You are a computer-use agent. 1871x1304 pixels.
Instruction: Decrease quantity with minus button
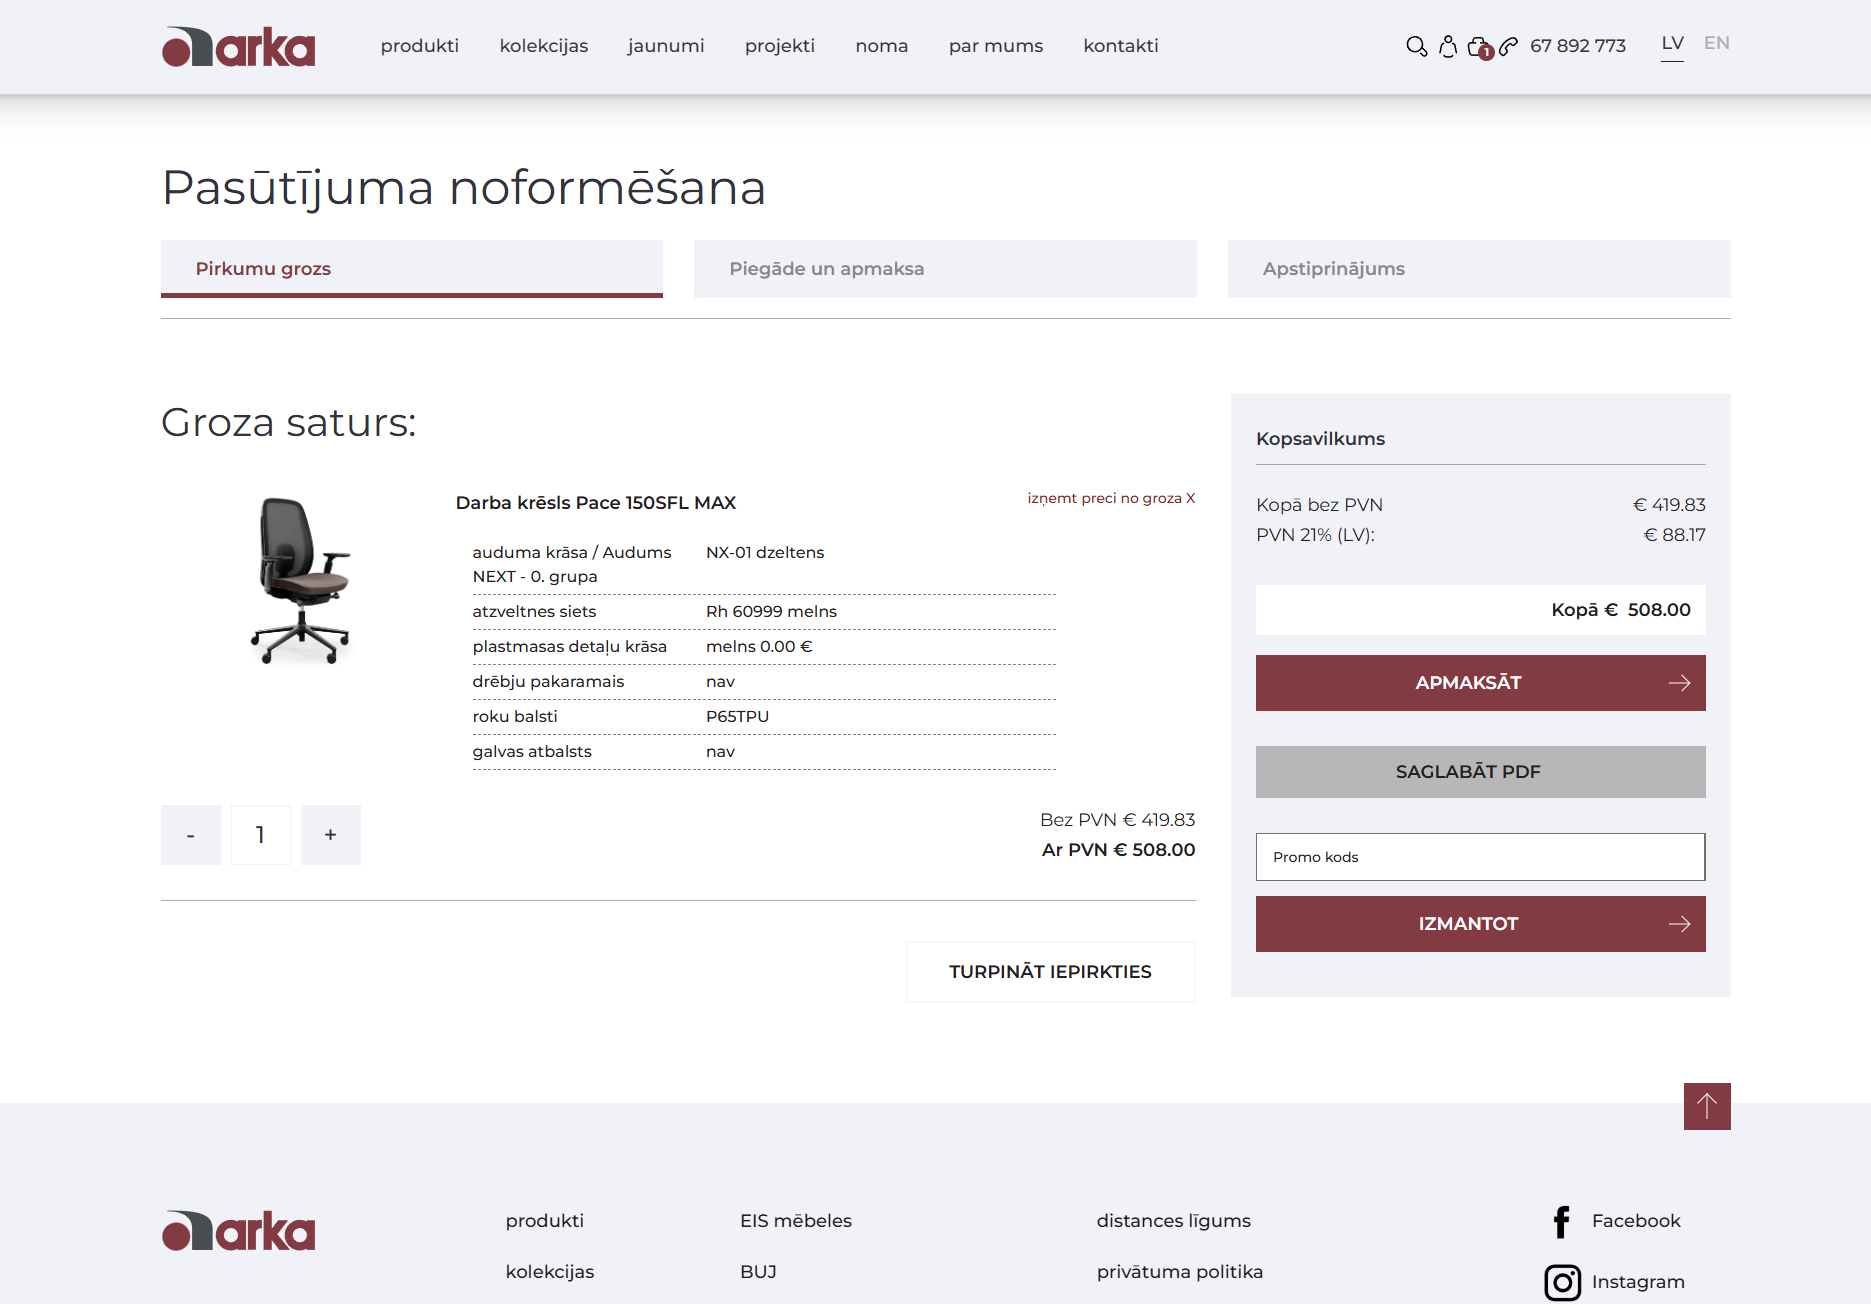(190, 835)
